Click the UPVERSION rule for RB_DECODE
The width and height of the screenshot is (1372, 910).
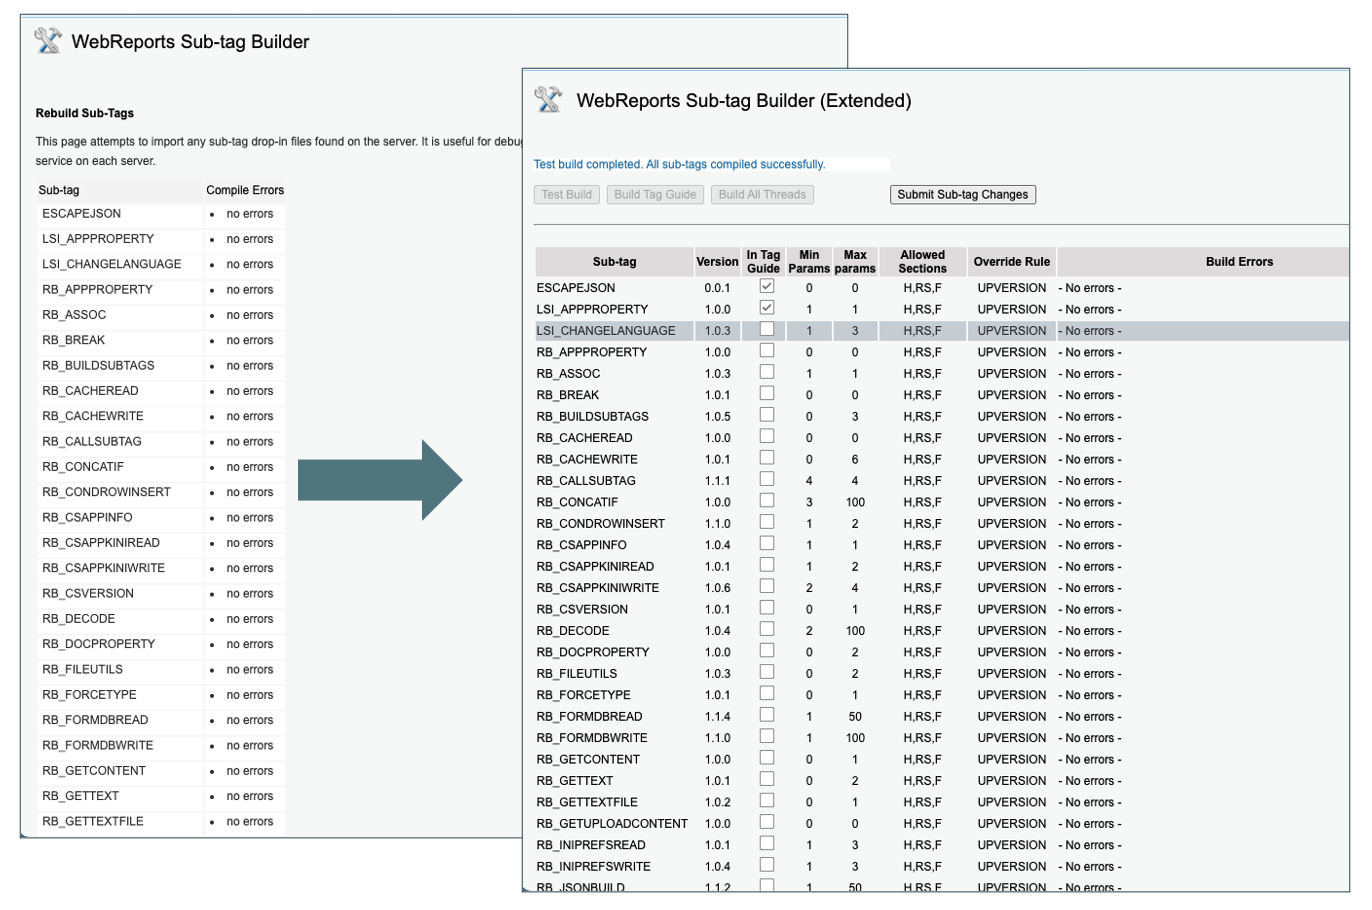coord(1012,631)
